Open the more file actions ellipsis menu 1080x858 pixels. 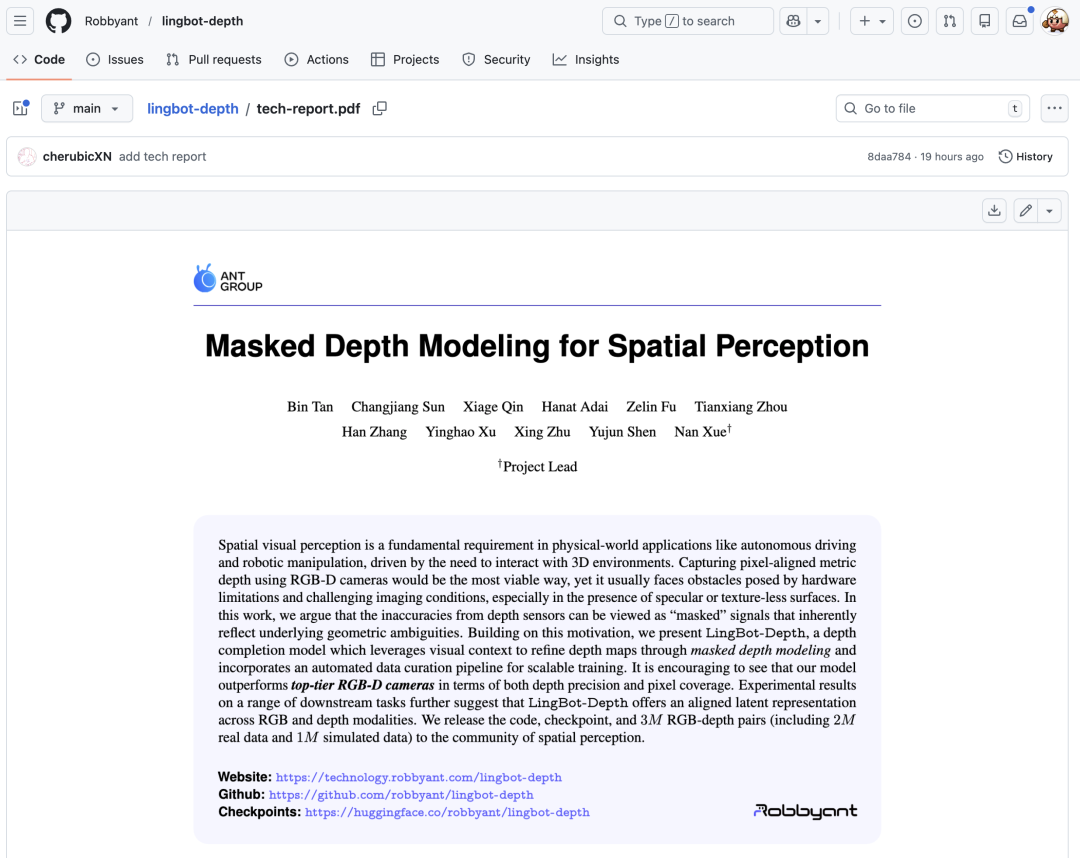(x=1055, y=108)
